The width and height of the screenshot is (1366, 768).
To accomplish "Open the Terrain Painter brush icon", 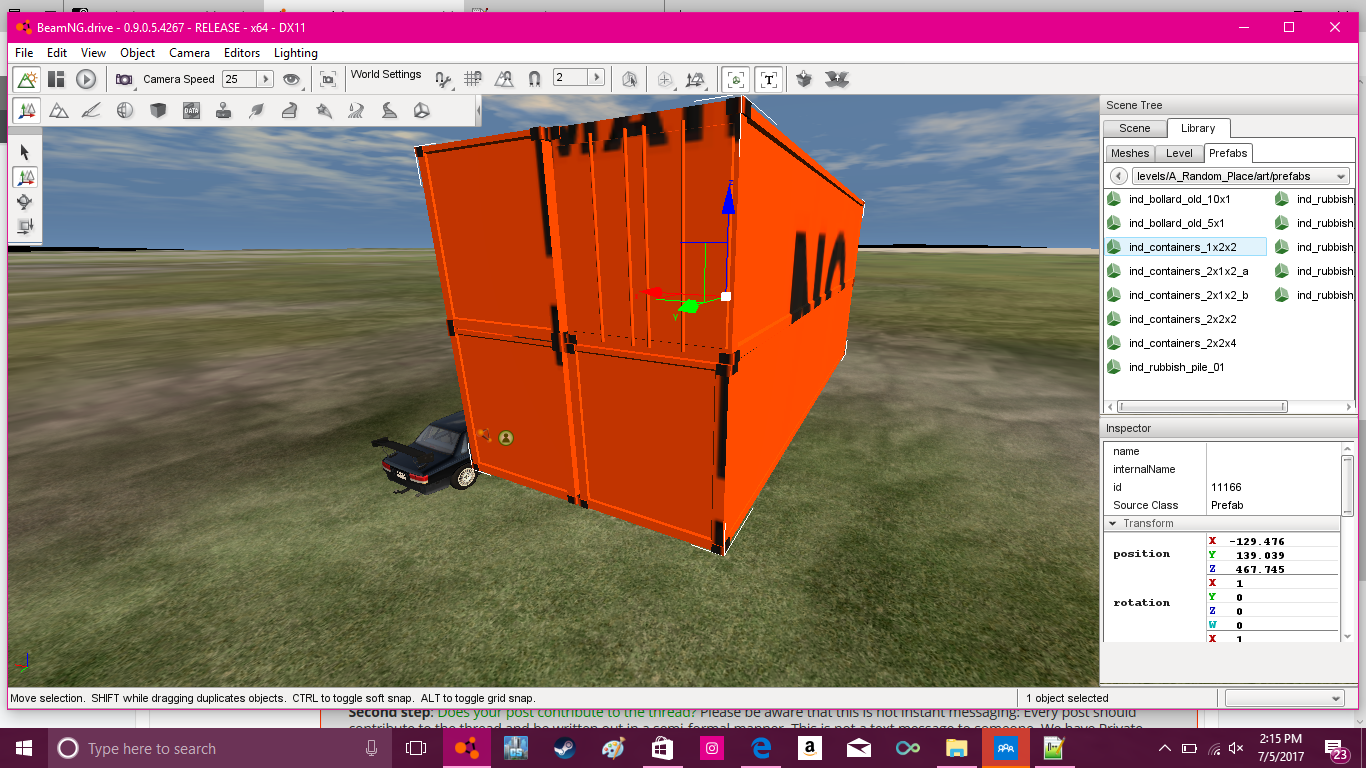I will pyautogui.click(x=92, y=110).
